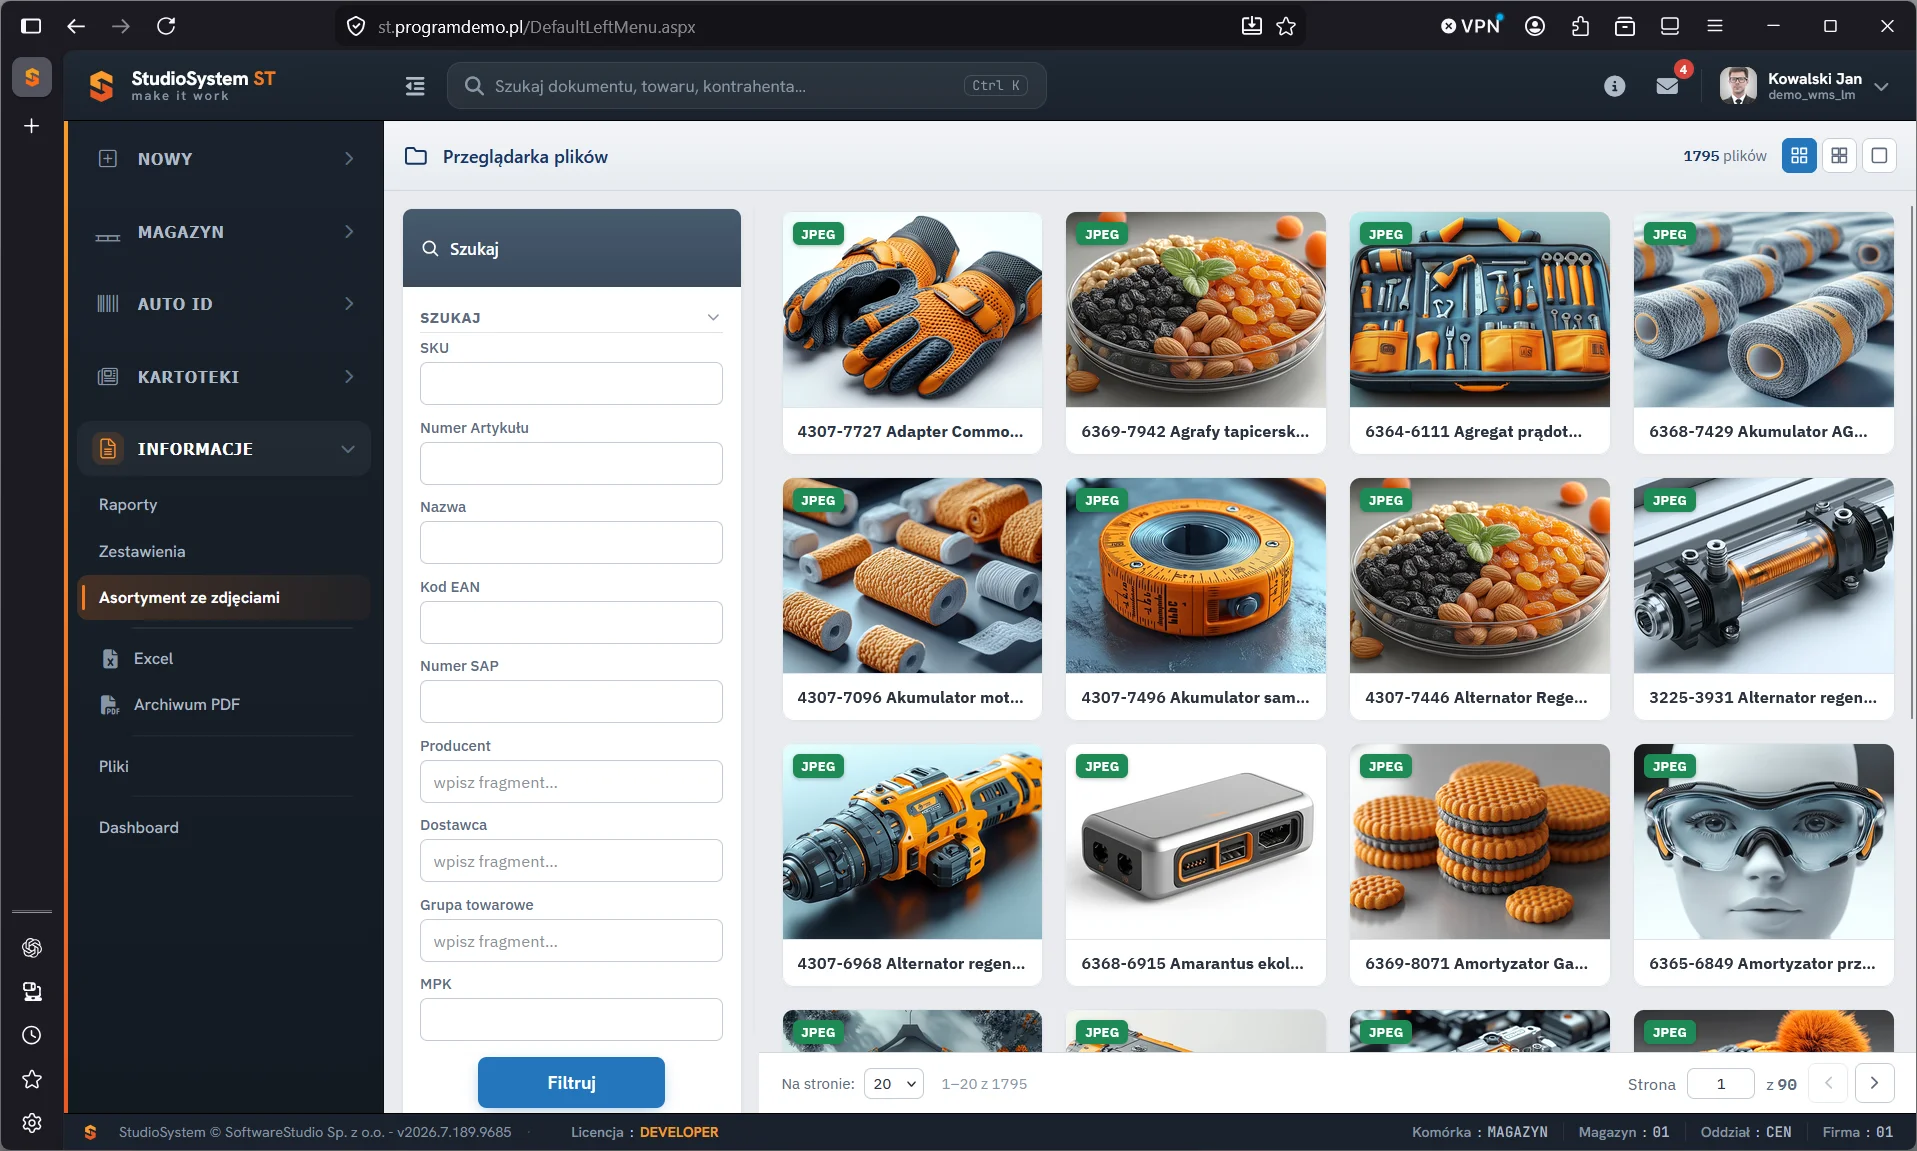Open the info icon in header
The height and width of the screenshot is (1151, 1917).
coord(1614,86)
